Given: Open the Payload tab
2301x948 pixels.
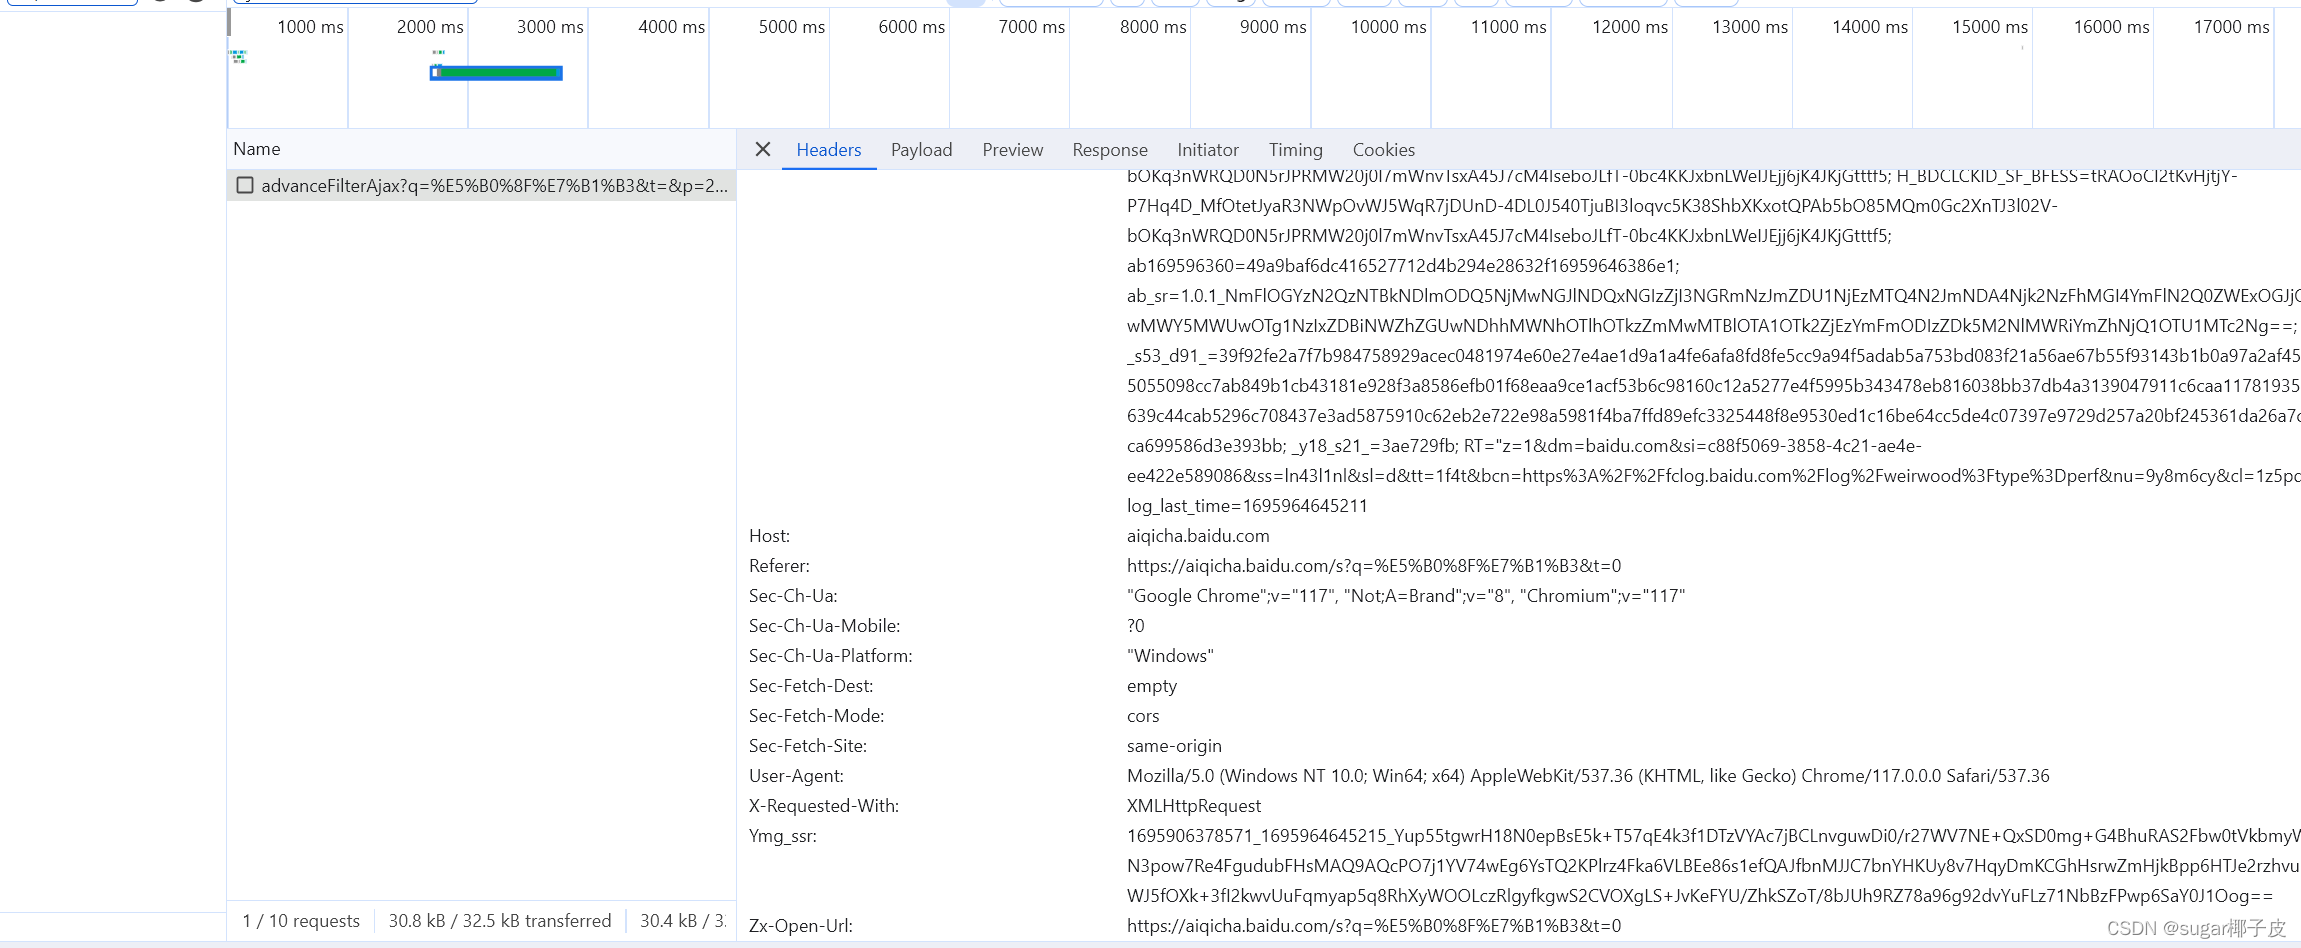Looking at the screenshot, I should [x=922, y=149].
